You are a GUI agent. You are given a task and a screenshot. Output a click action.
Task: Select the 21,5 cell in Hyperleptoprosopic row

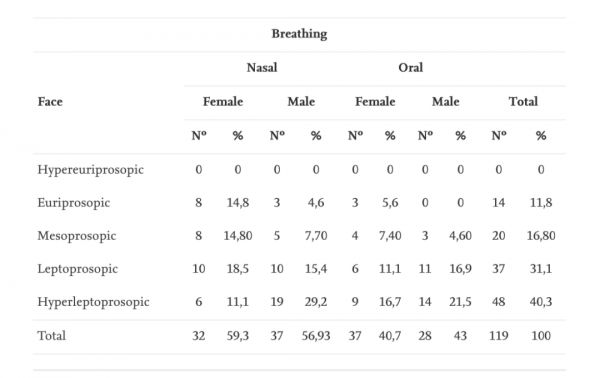click(x=460, y=302)
